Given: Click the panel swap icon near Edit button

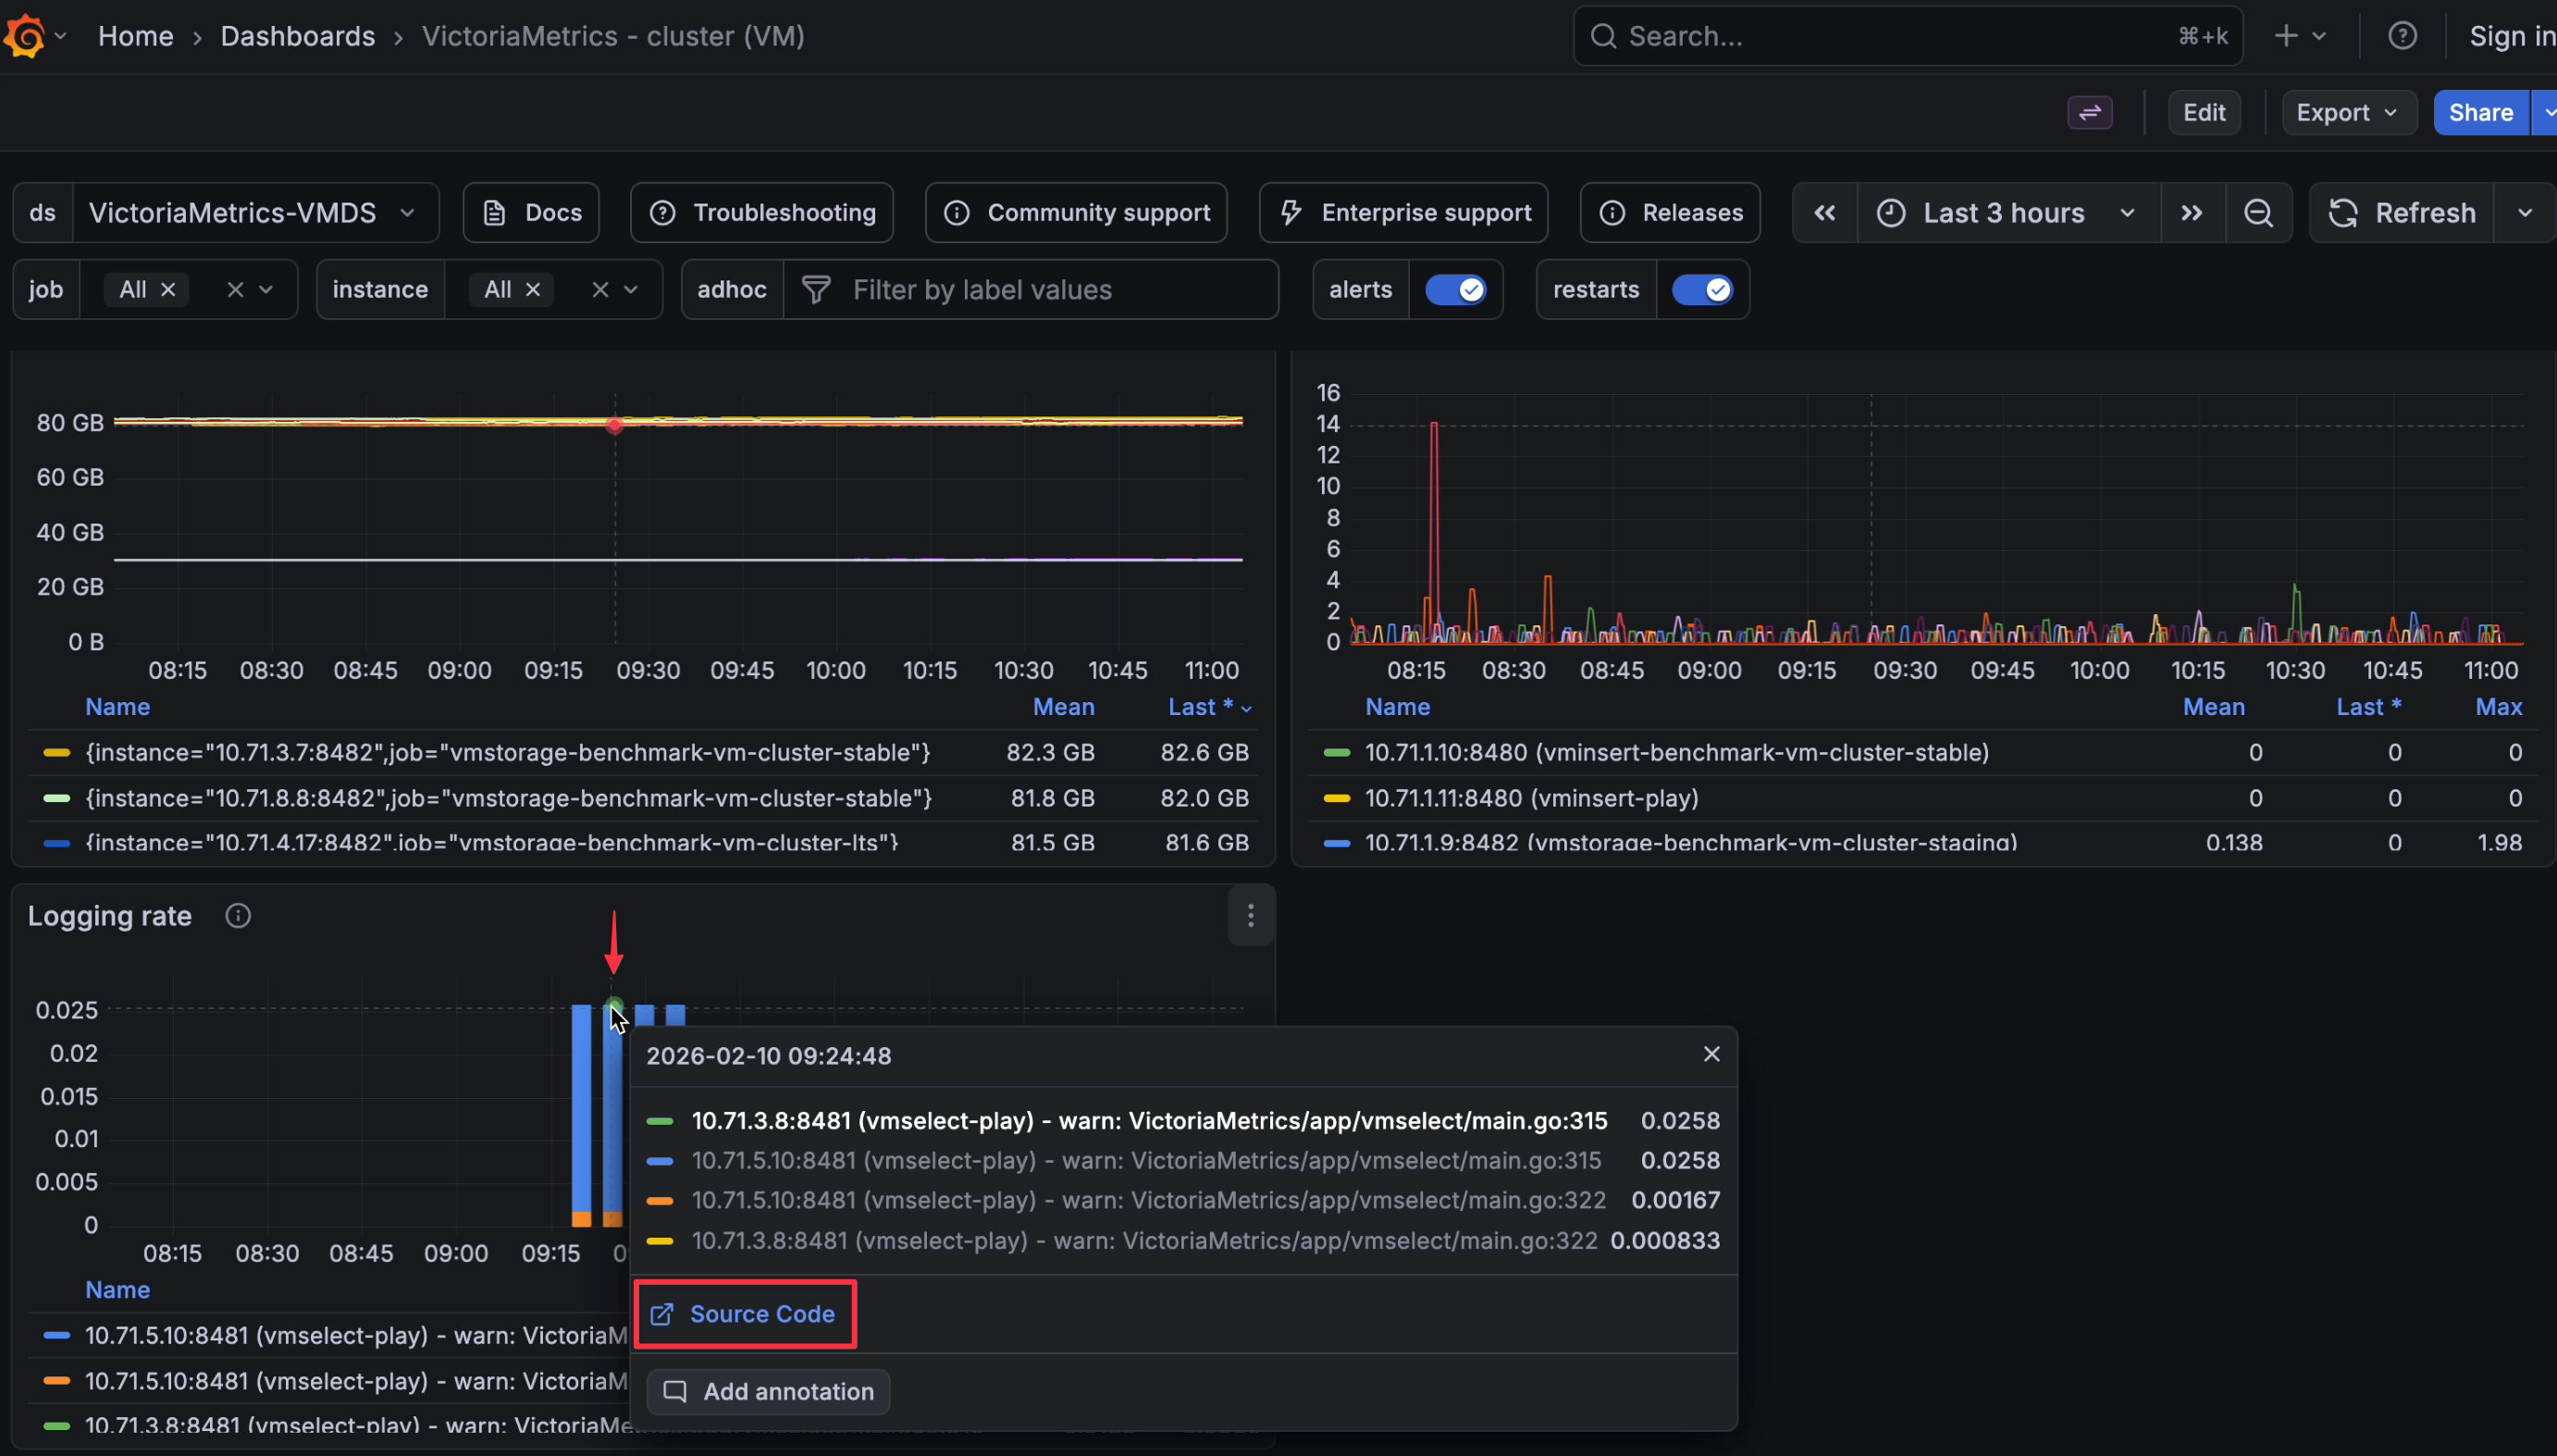Looking at the screenshot, I should coord(2089,112).
